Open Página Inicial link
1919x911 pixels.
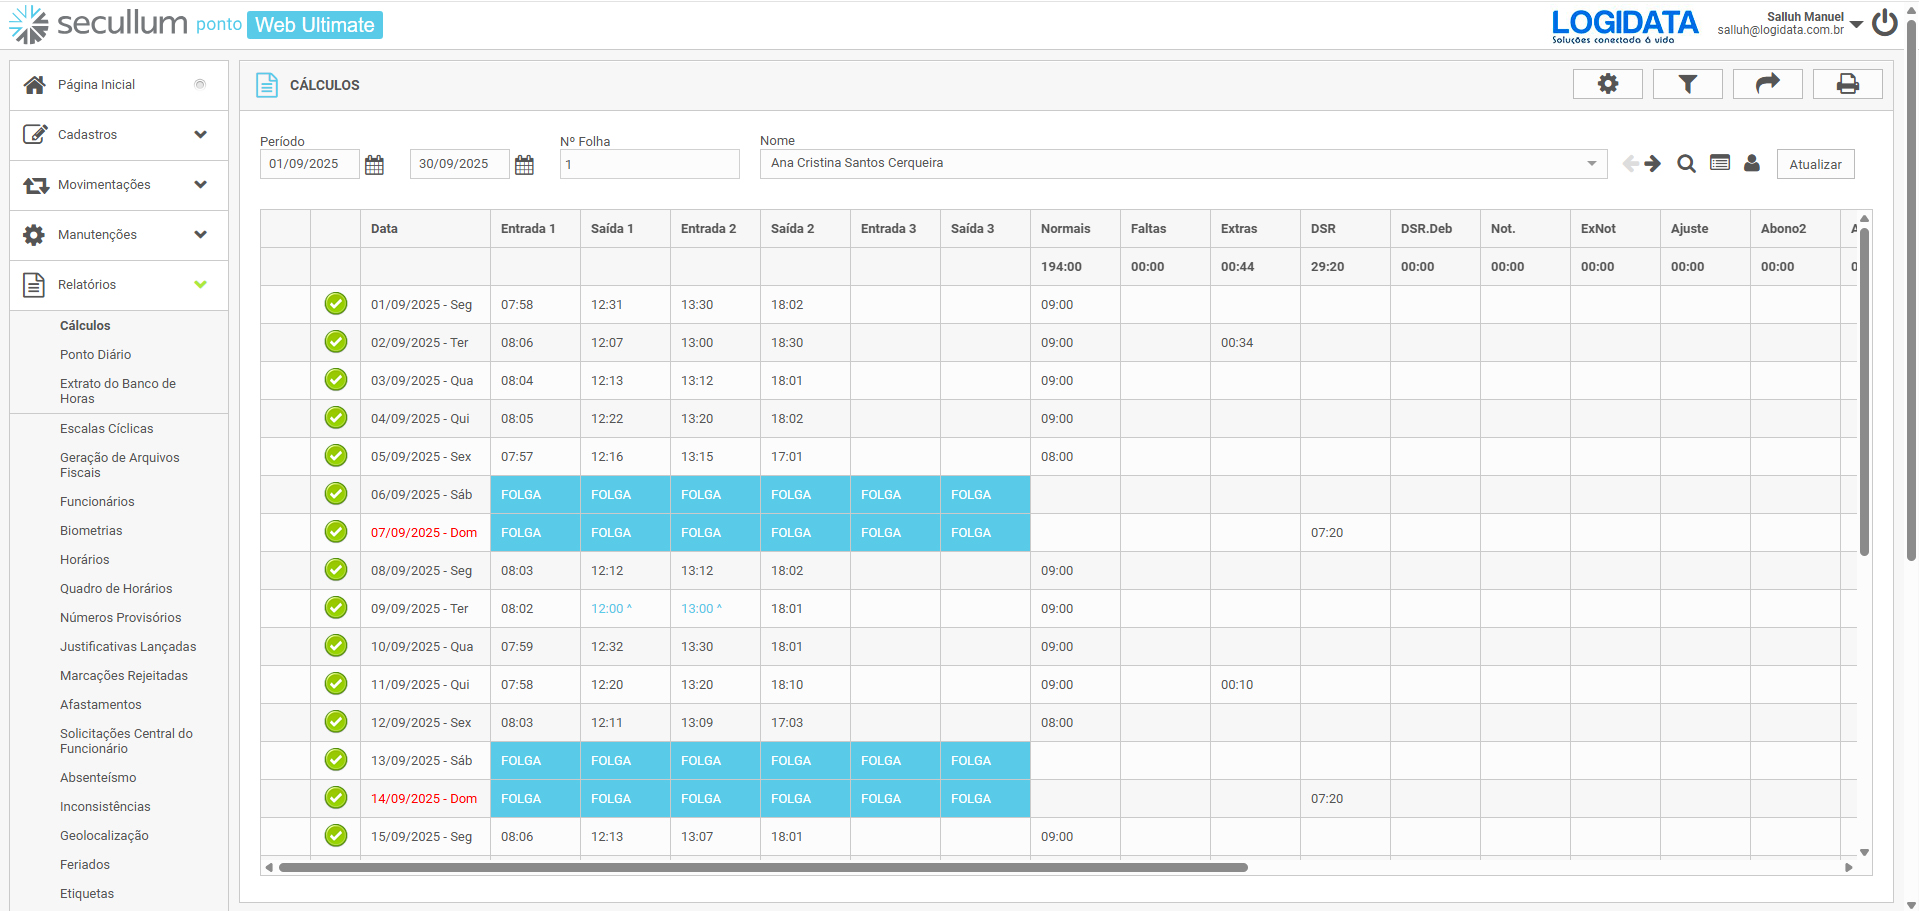pos(96,85)
